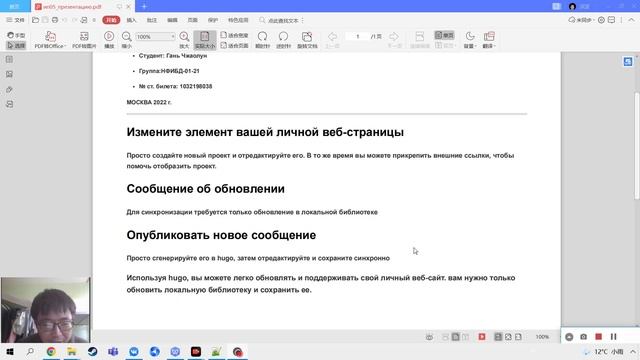
Task: Zoom out with the minus magnifier
Action: 127,40
